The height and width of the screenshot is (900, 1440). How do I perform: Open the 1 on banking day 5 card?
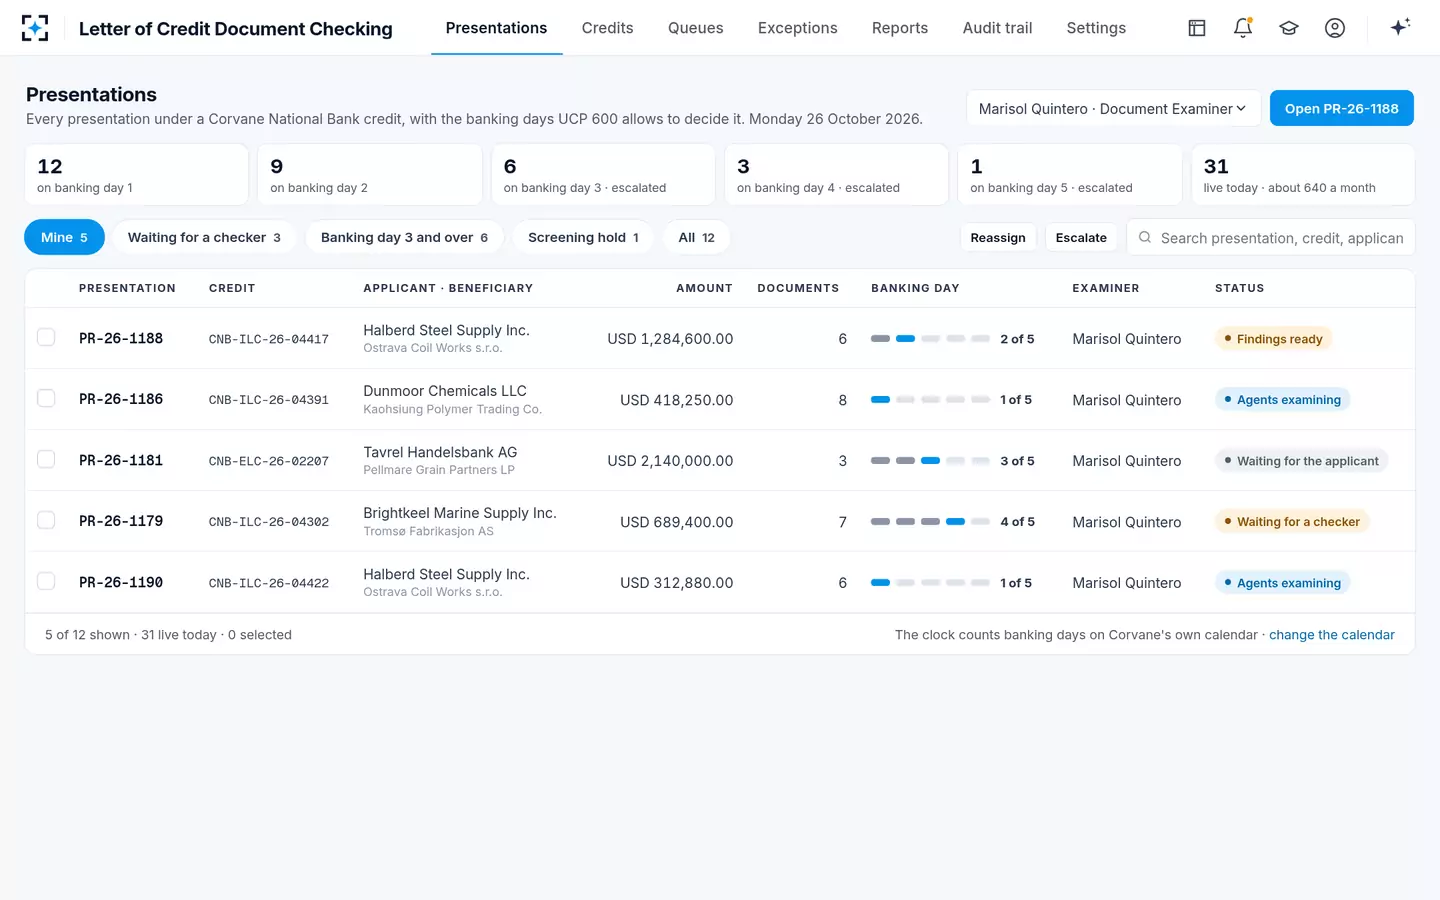click(x=1070, y=175)
